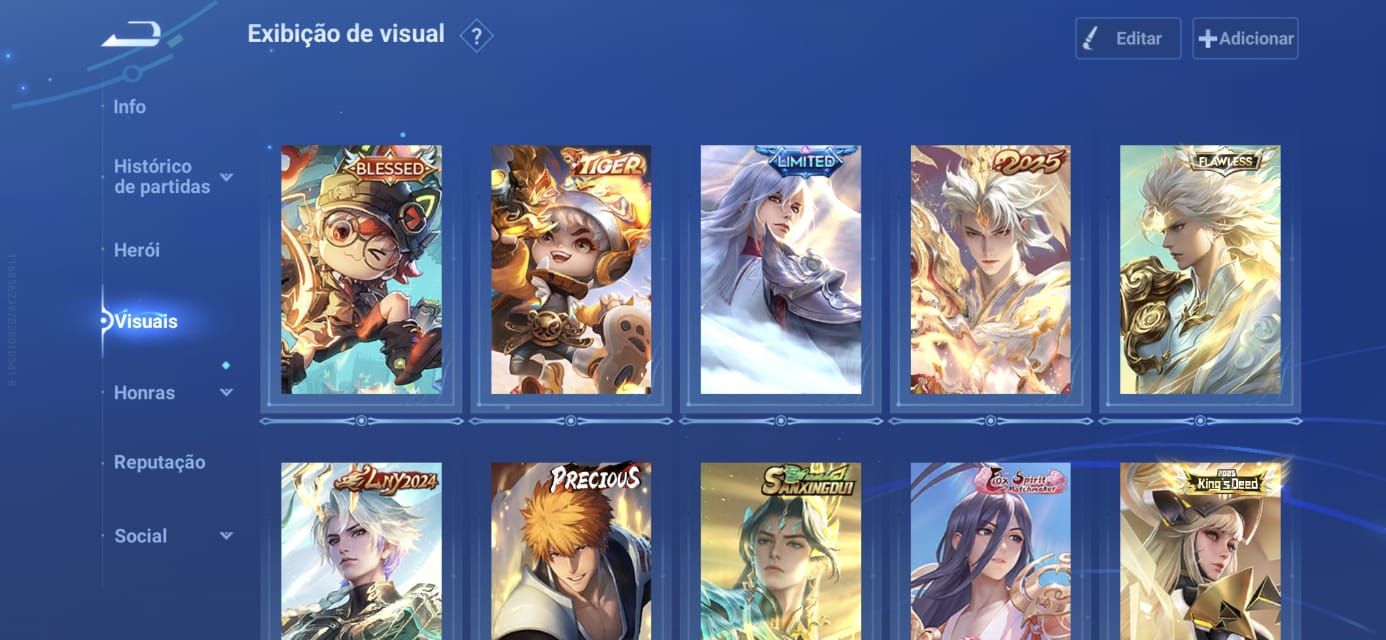Click the Adicionar button
Viewport: 1386px width, 640px height.
coord(1245,38)
